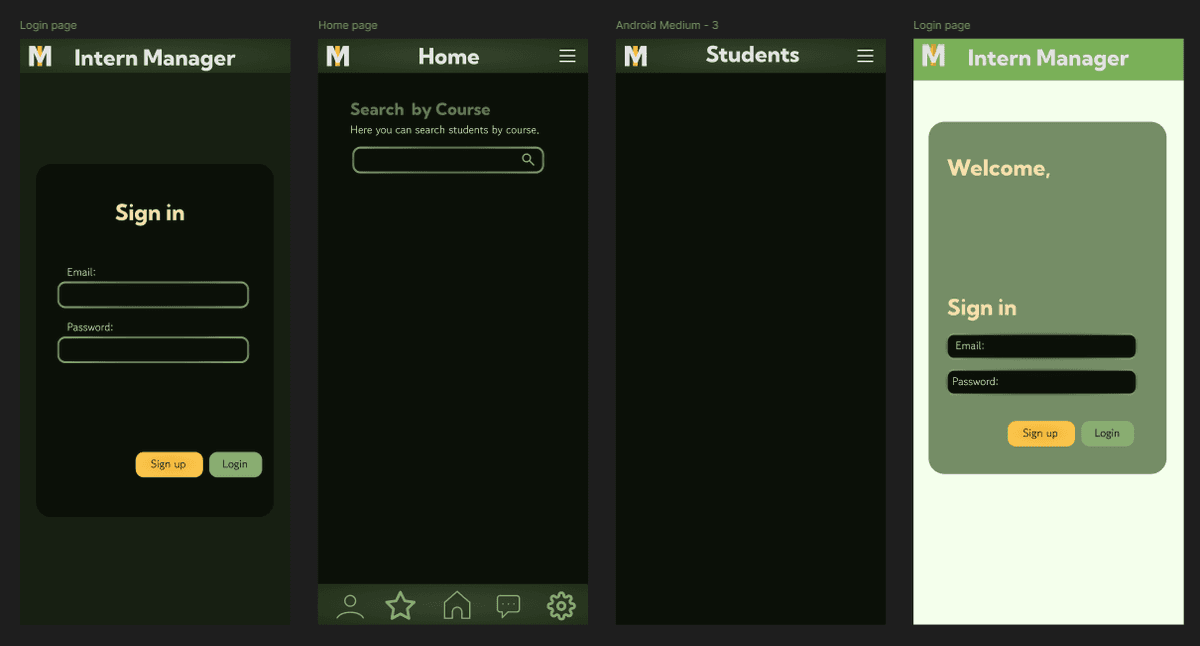Select the Email field on light login card

coord(1041,346)
